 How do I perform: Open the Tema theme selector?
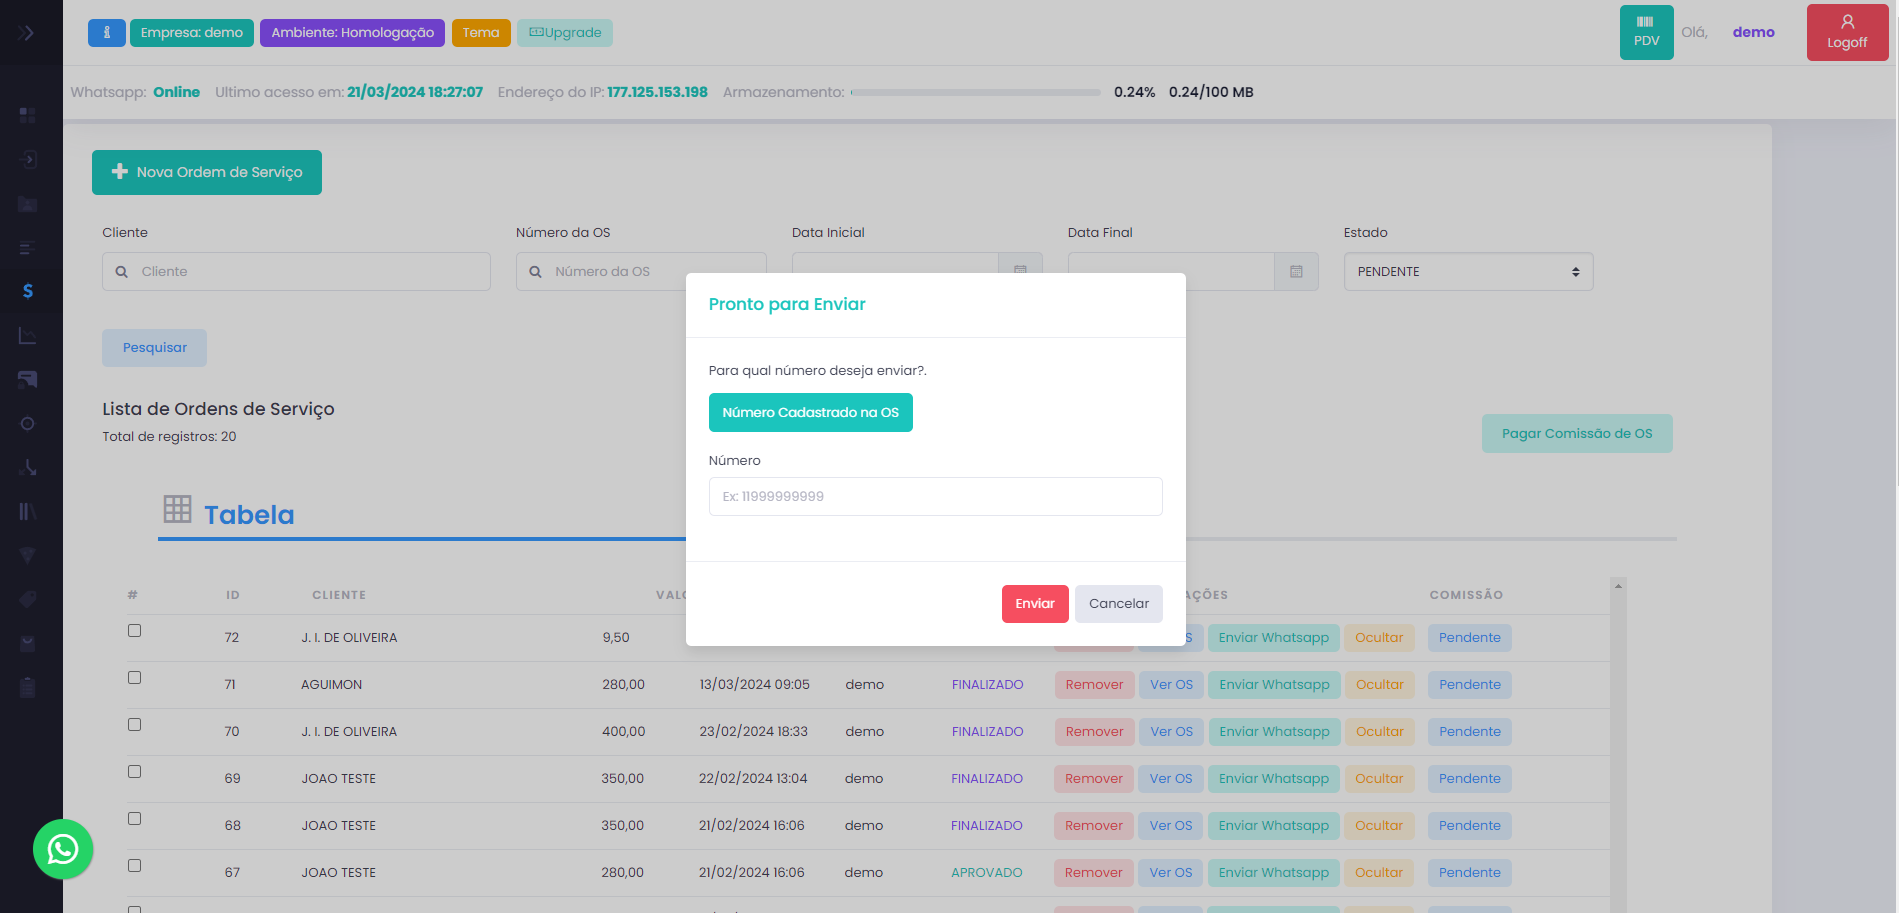481,33
